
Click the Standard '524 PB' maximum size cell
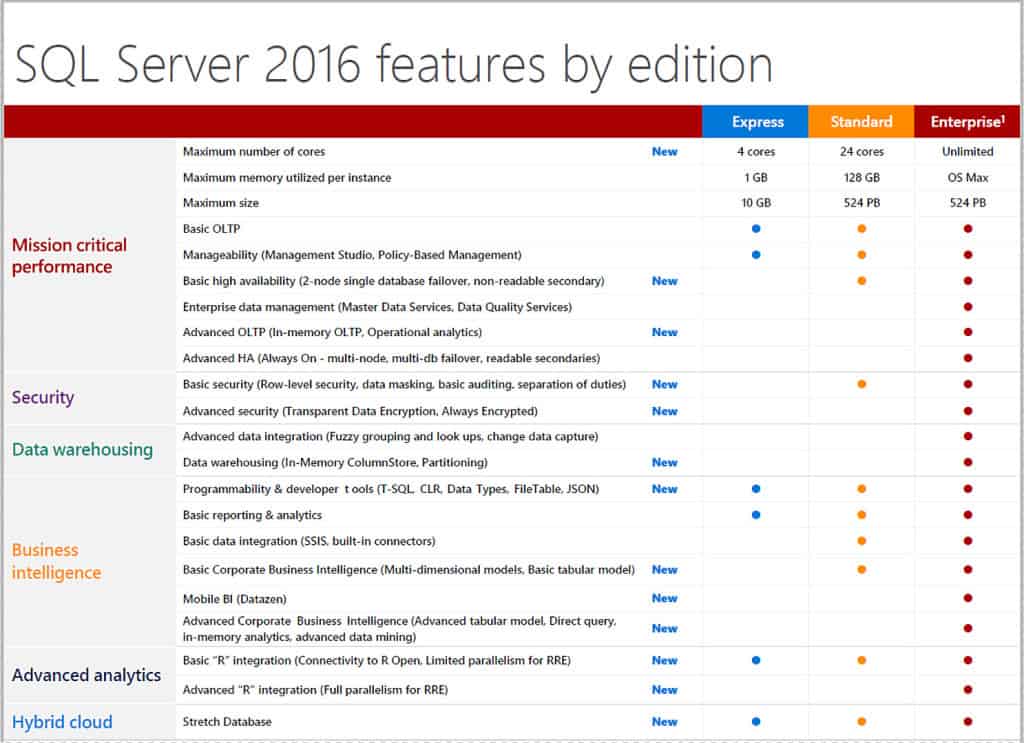pos(861,203)
